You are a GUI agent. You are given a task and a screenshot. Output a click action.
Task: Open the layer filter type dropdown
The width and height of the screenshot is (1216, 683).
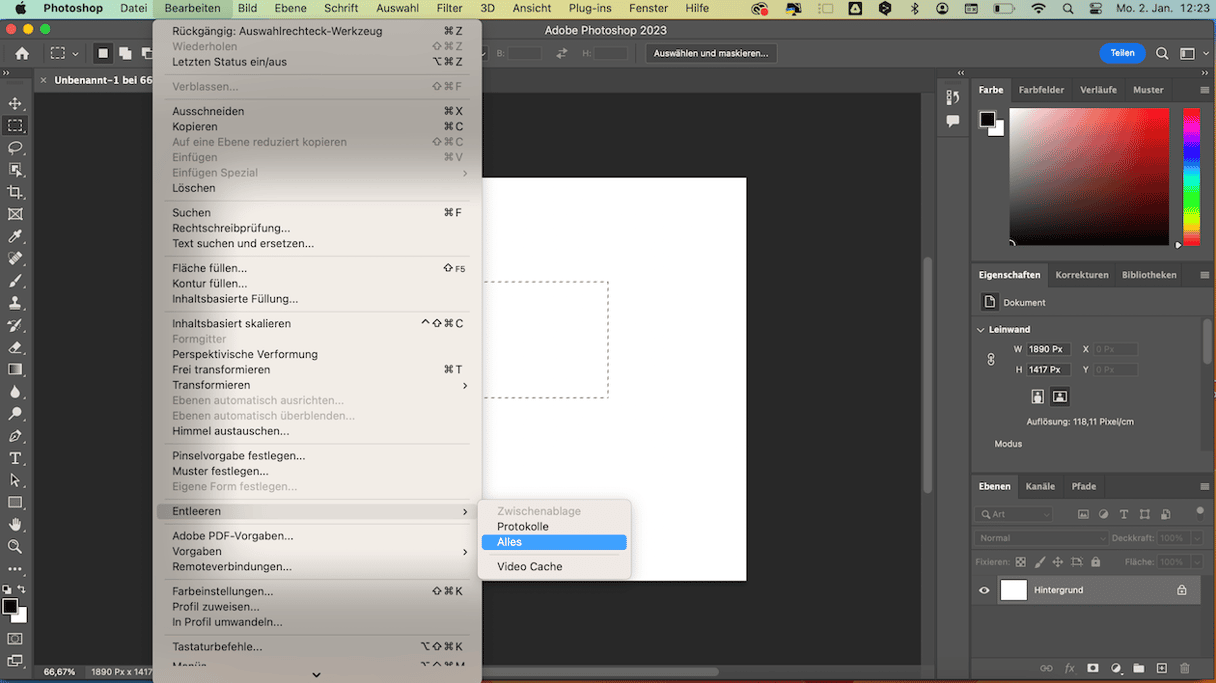(x=1014, y=514)
